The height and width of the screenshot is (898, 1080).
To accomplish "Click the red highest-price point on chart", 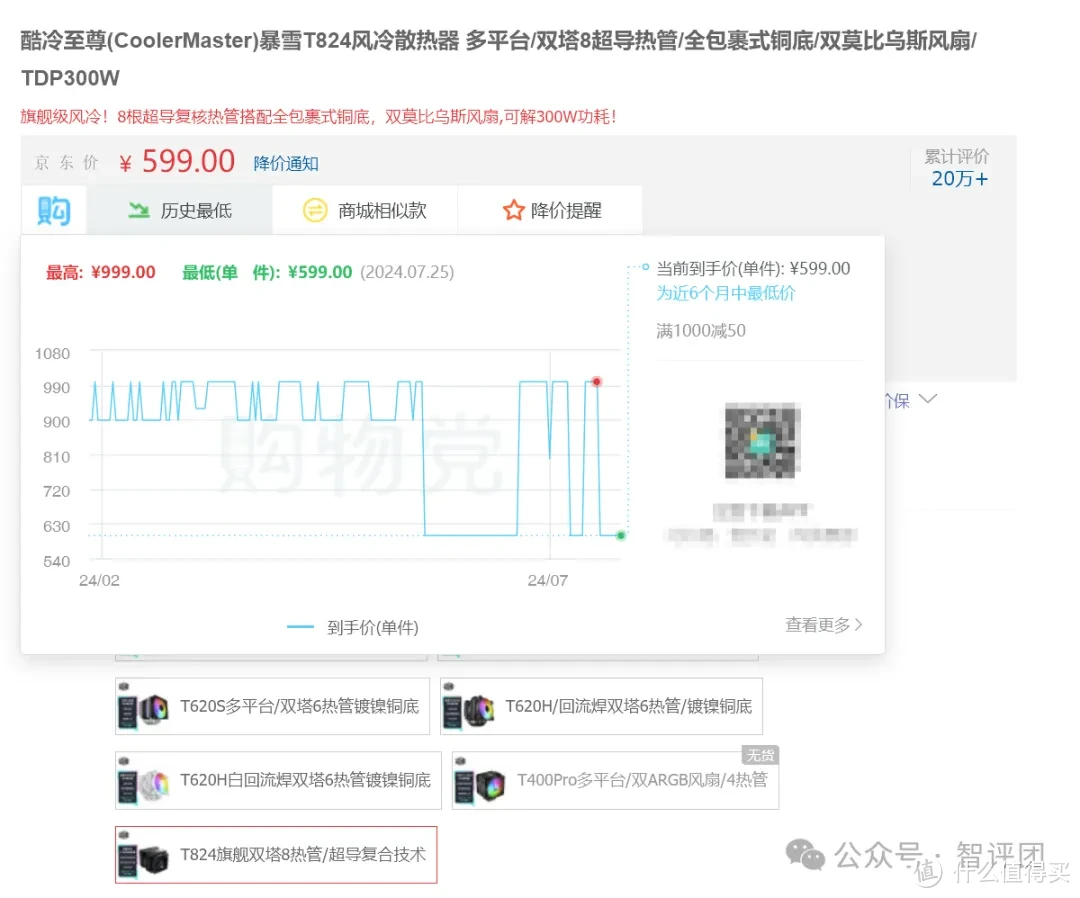I will (x=596, y=382).
